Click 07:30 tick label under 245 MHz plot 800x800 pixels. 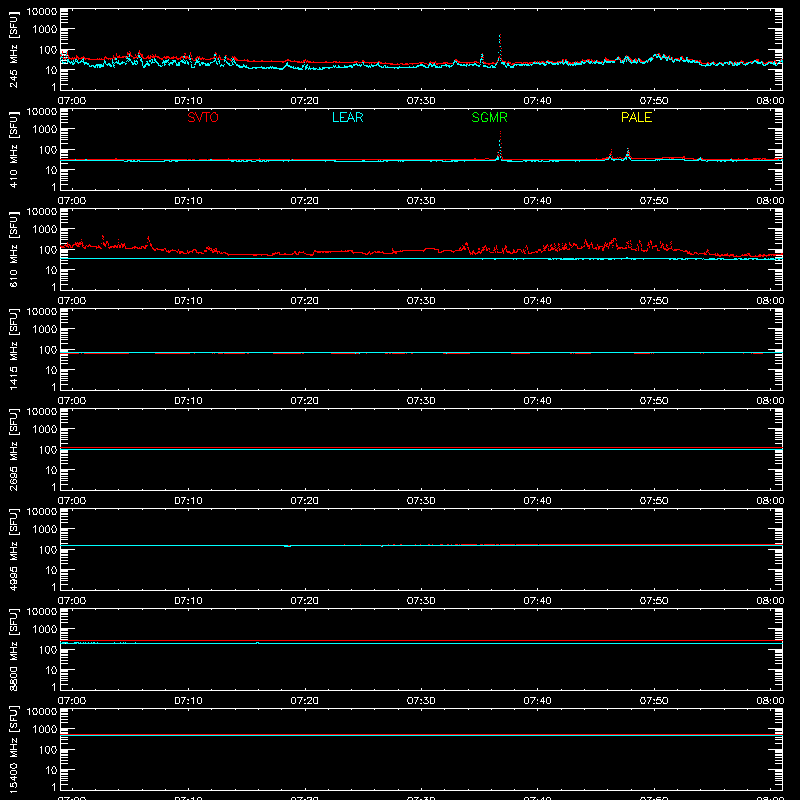tap(421, 101)
